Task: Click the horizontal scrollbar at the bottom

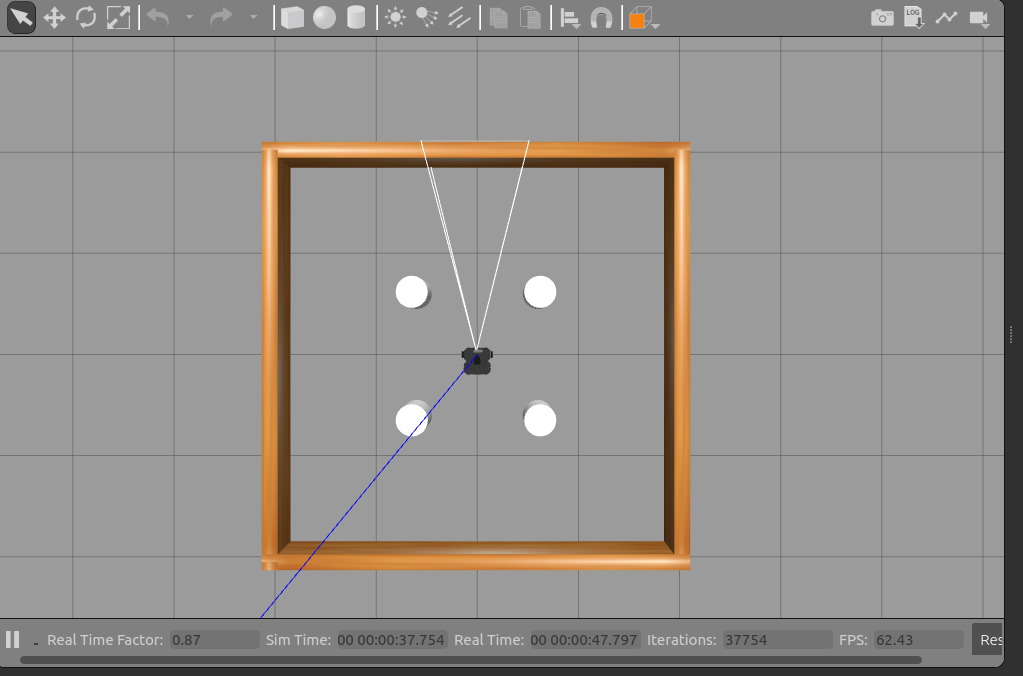Action: coord(470,660)
